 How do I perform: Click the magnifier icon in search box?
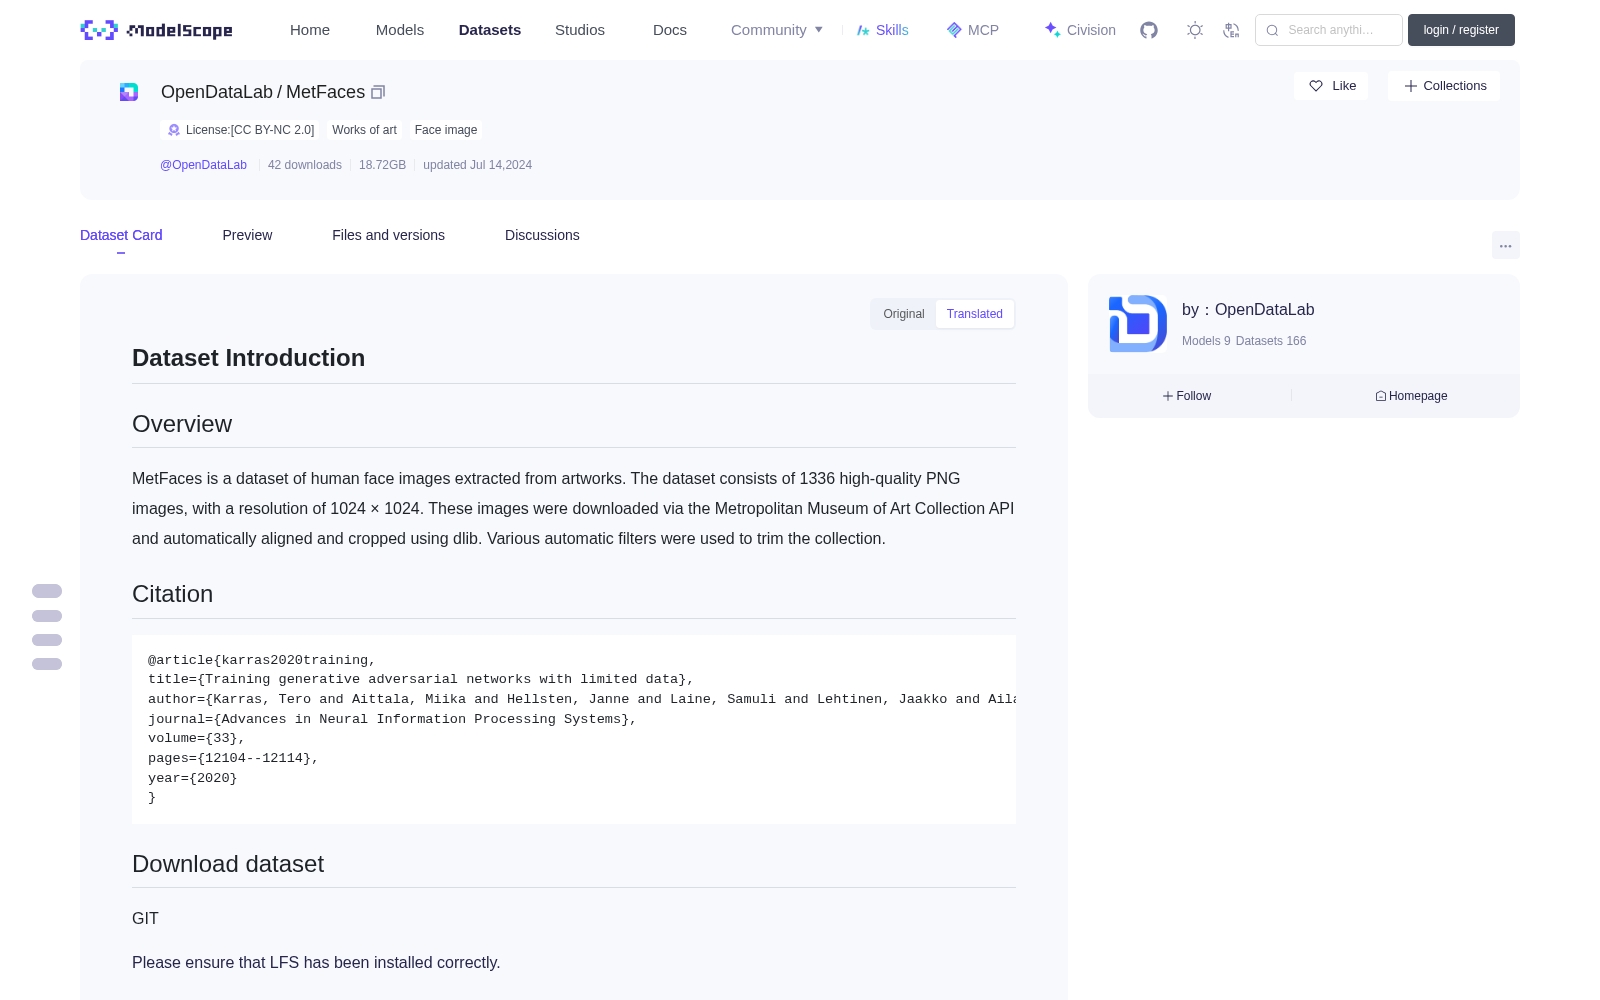click(1272, 30)
